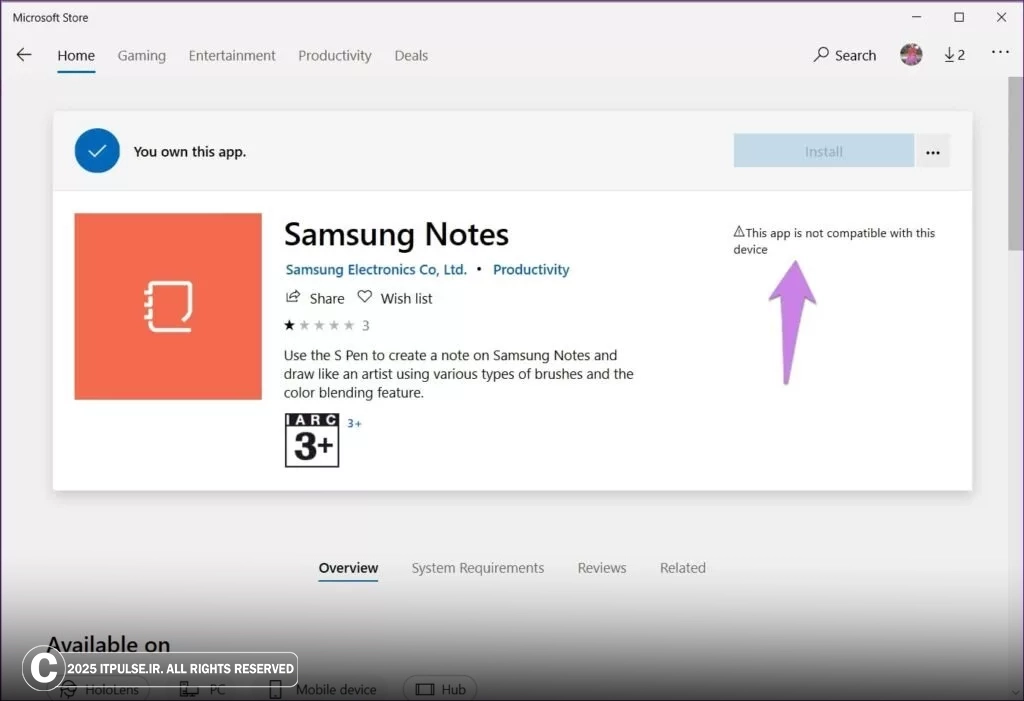The height and width of the screenshot is (701, 1024).
Task: Click the IARC 3+ rating badge
Action: [312, 440]
